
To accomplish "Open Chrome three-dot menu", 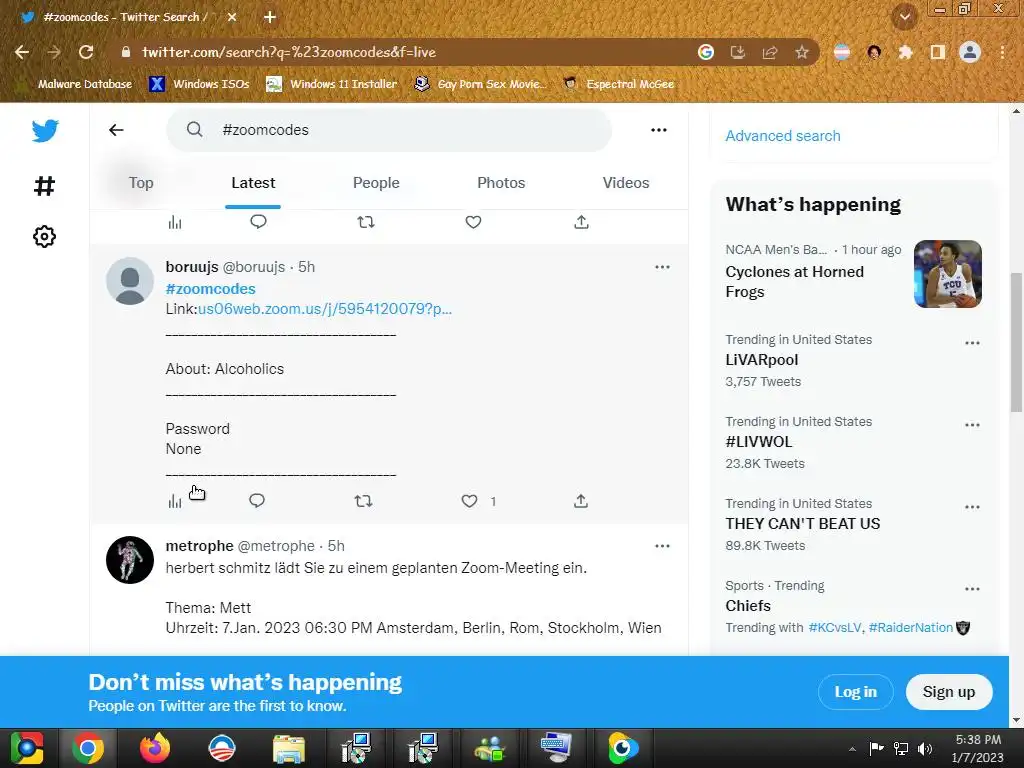I will 1002,52.
